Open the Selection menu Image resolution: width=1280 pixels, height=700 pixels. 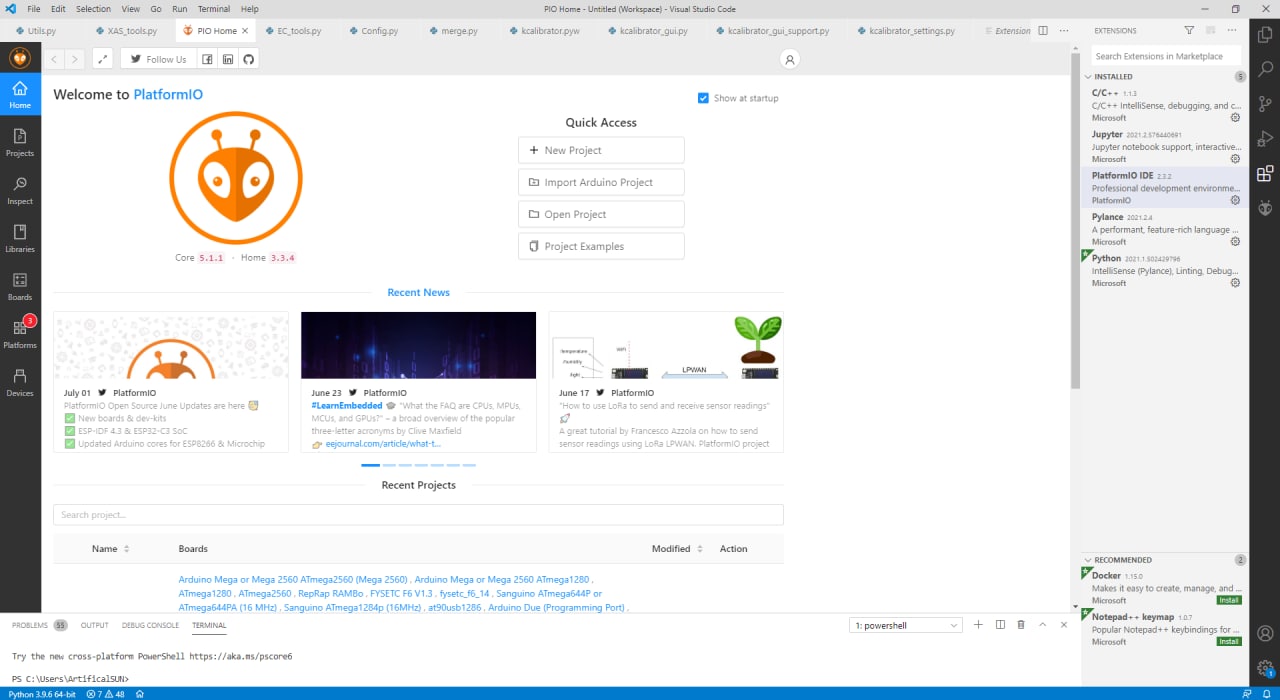[x=93, y=9]
